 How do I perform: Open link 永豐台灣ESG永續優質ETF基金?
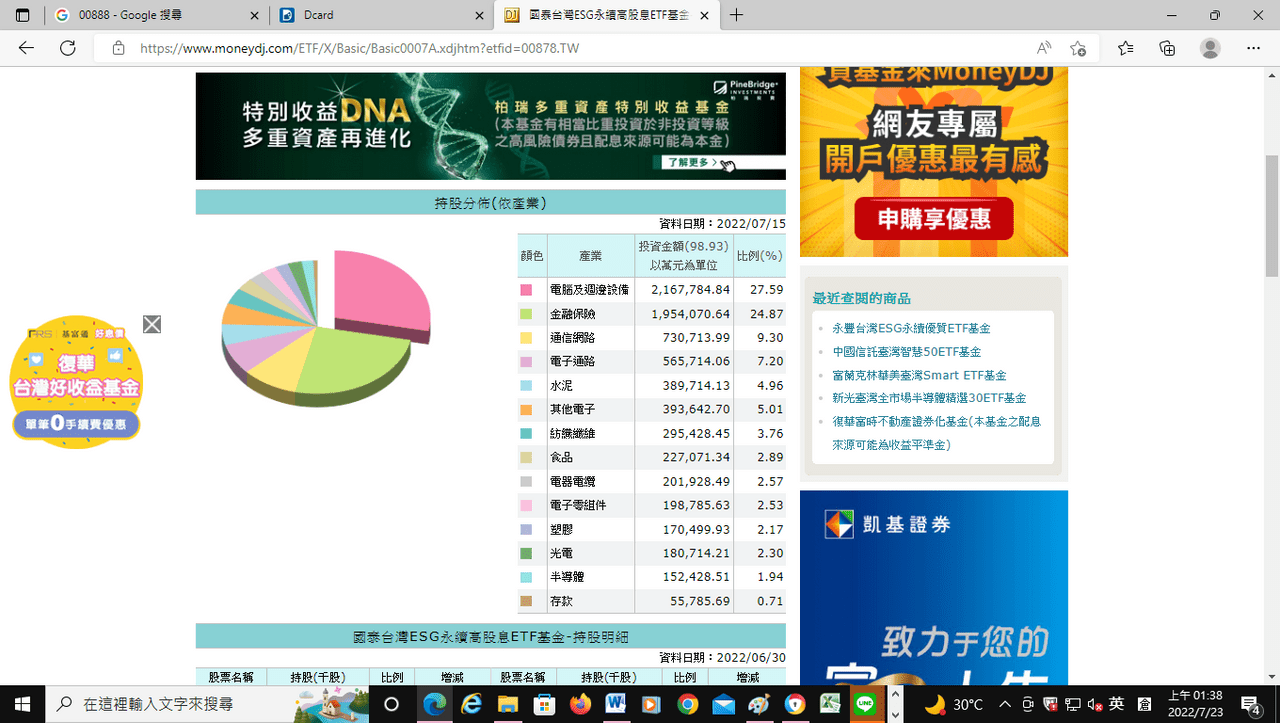(911, 328)
